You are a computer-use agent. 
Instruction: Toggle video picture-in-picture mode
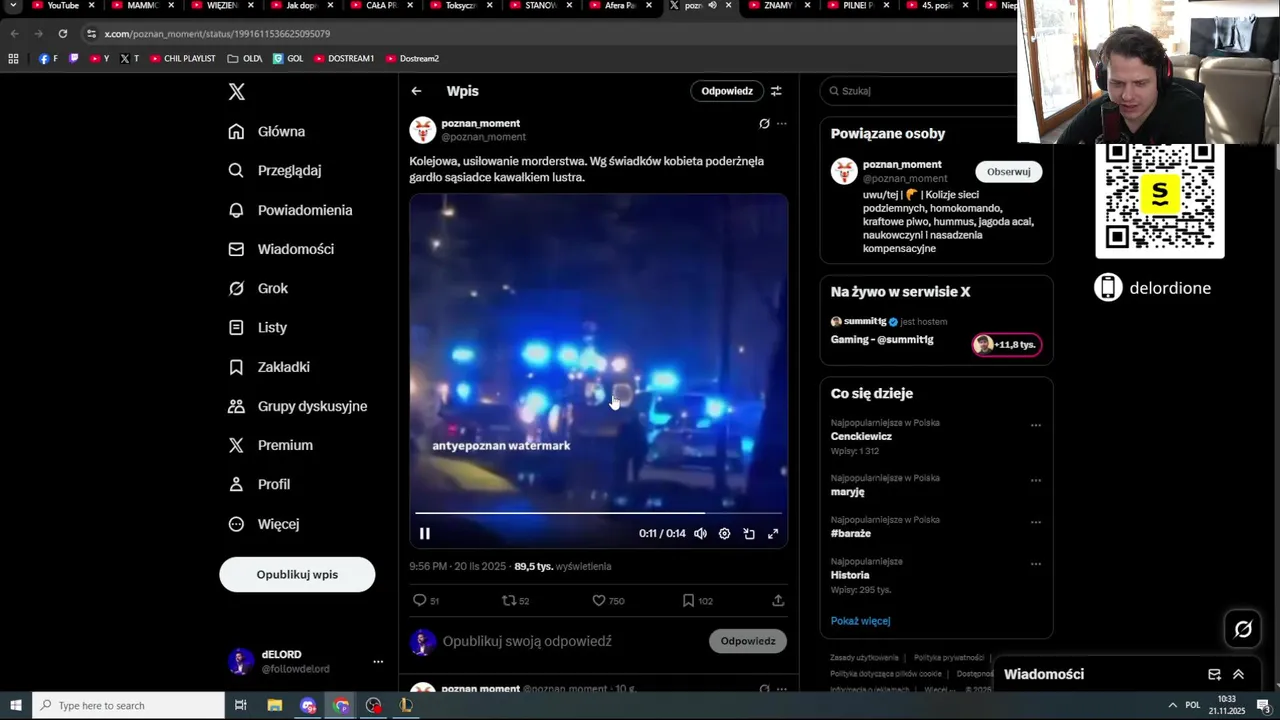point(749,534)
